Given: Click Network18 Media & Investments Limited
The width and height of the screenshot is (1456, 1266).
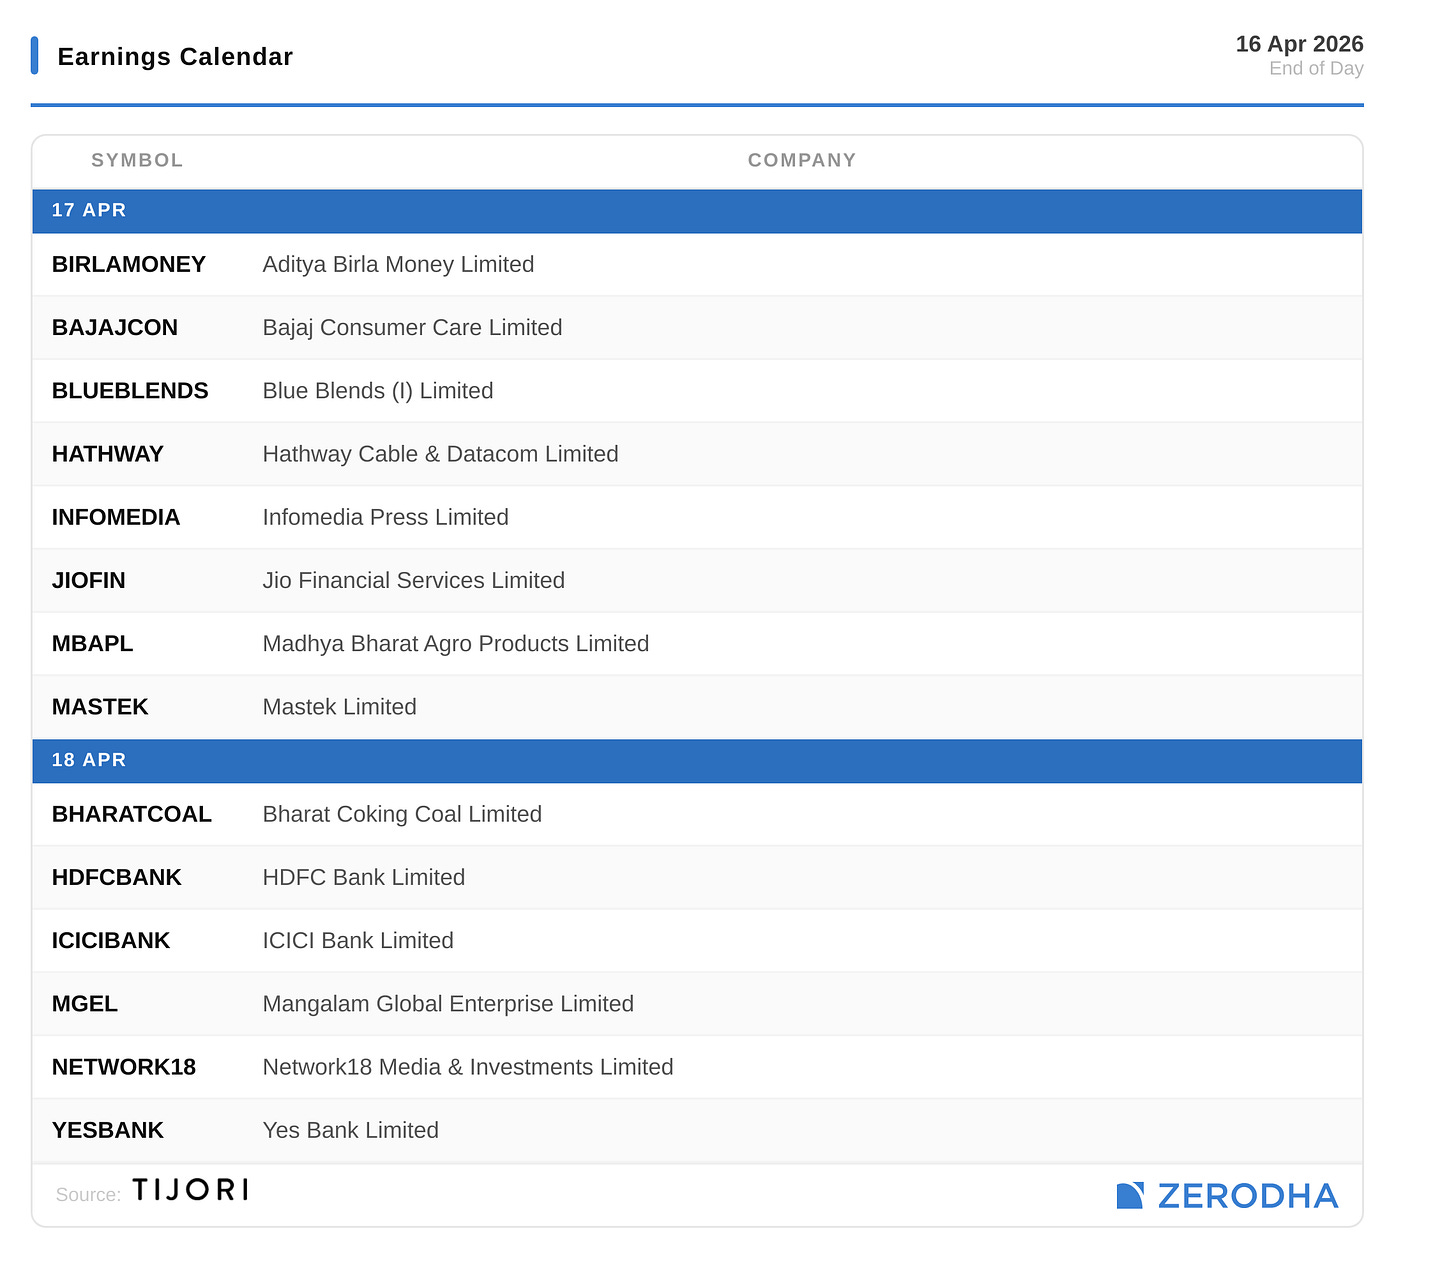Looking at the screenshot, I should pos(468,1067).
